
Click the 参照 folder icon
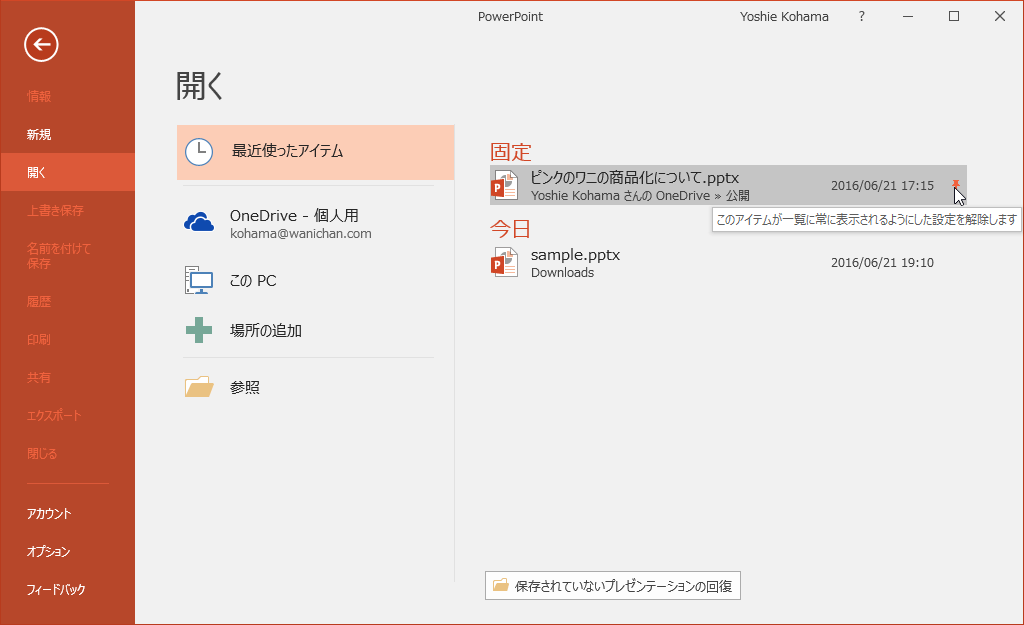point(199,387)
